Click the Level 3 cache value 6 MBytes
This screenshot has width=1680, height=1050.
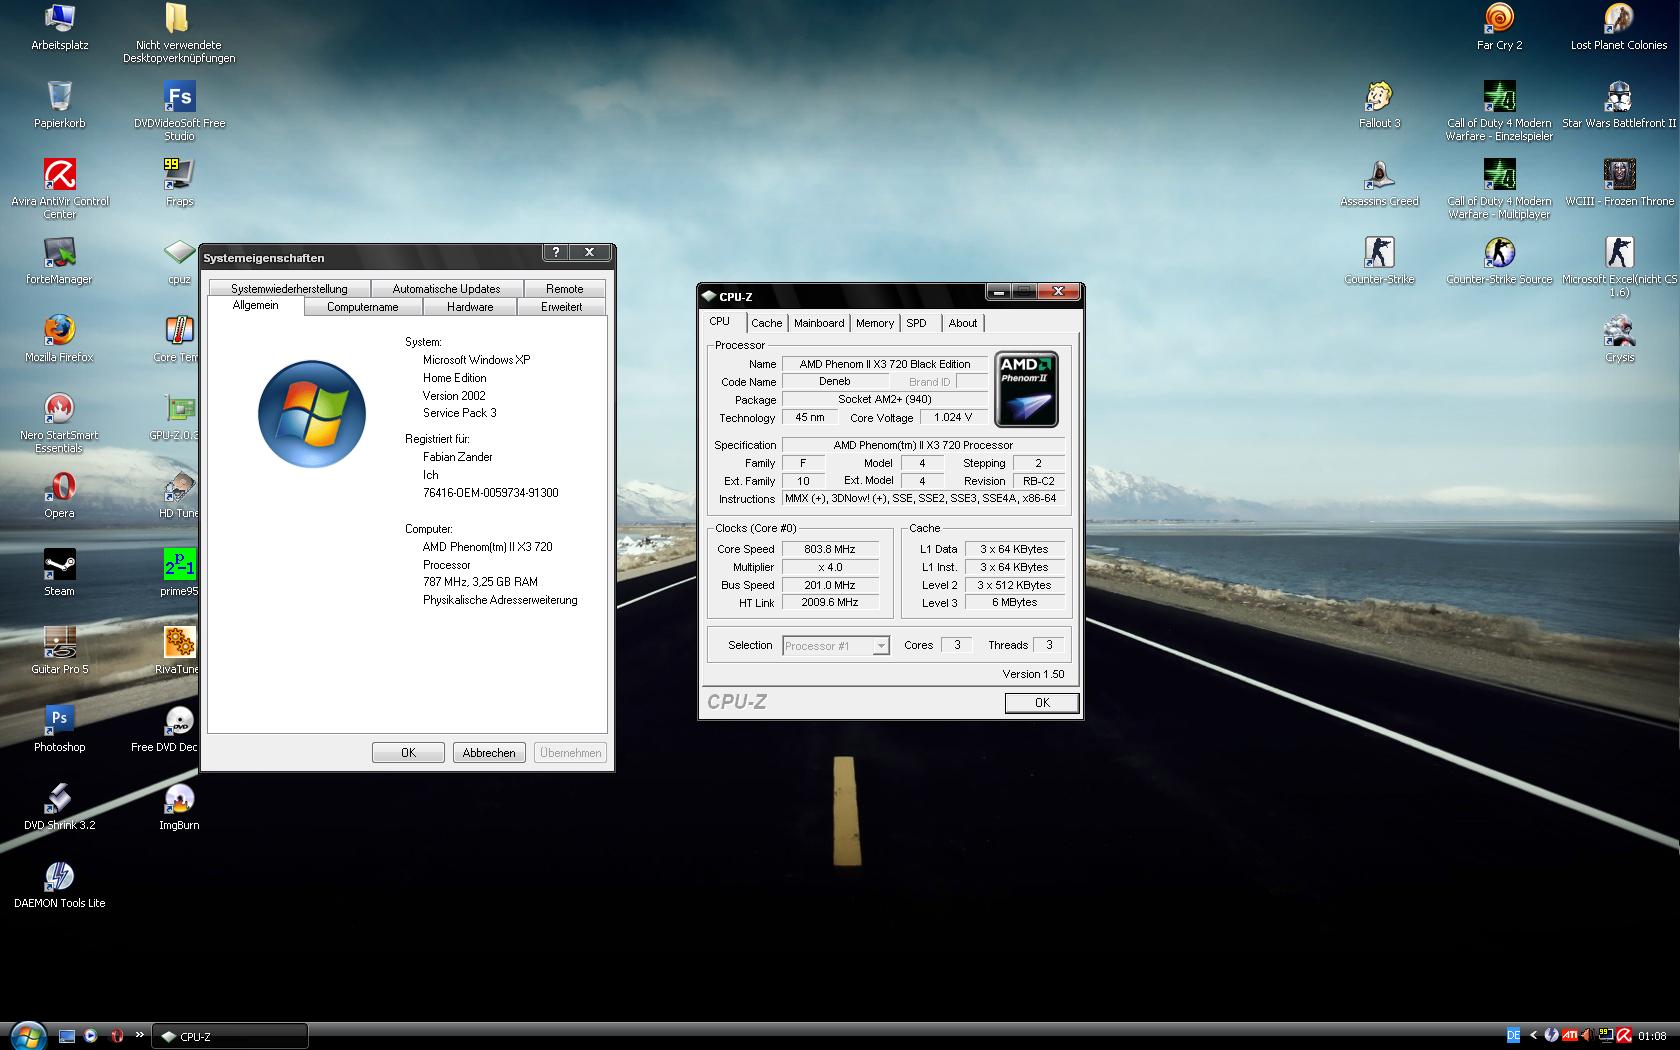coord(1015,603)
